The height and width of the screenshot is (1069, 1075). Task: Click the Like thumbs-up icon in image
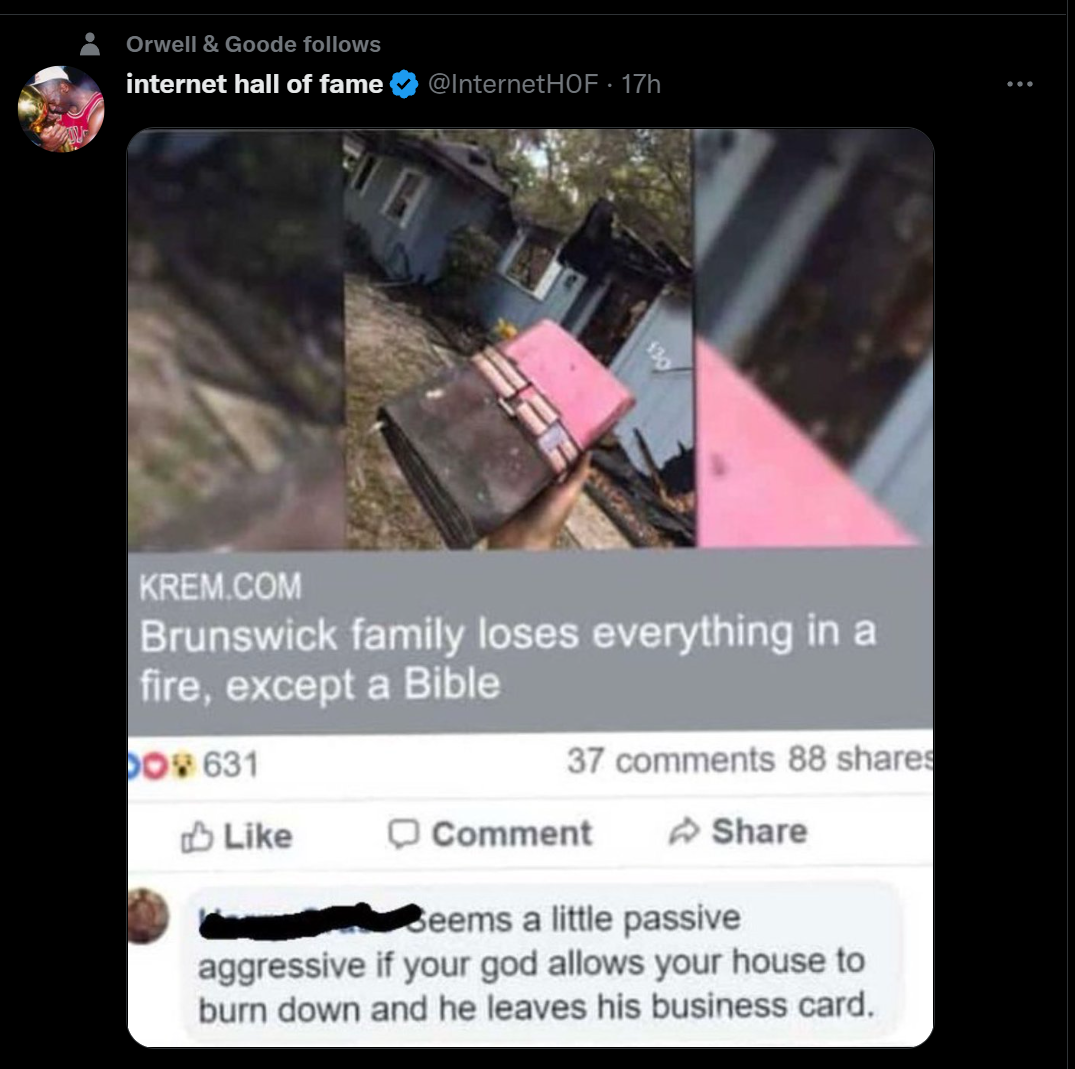(197, 836)
